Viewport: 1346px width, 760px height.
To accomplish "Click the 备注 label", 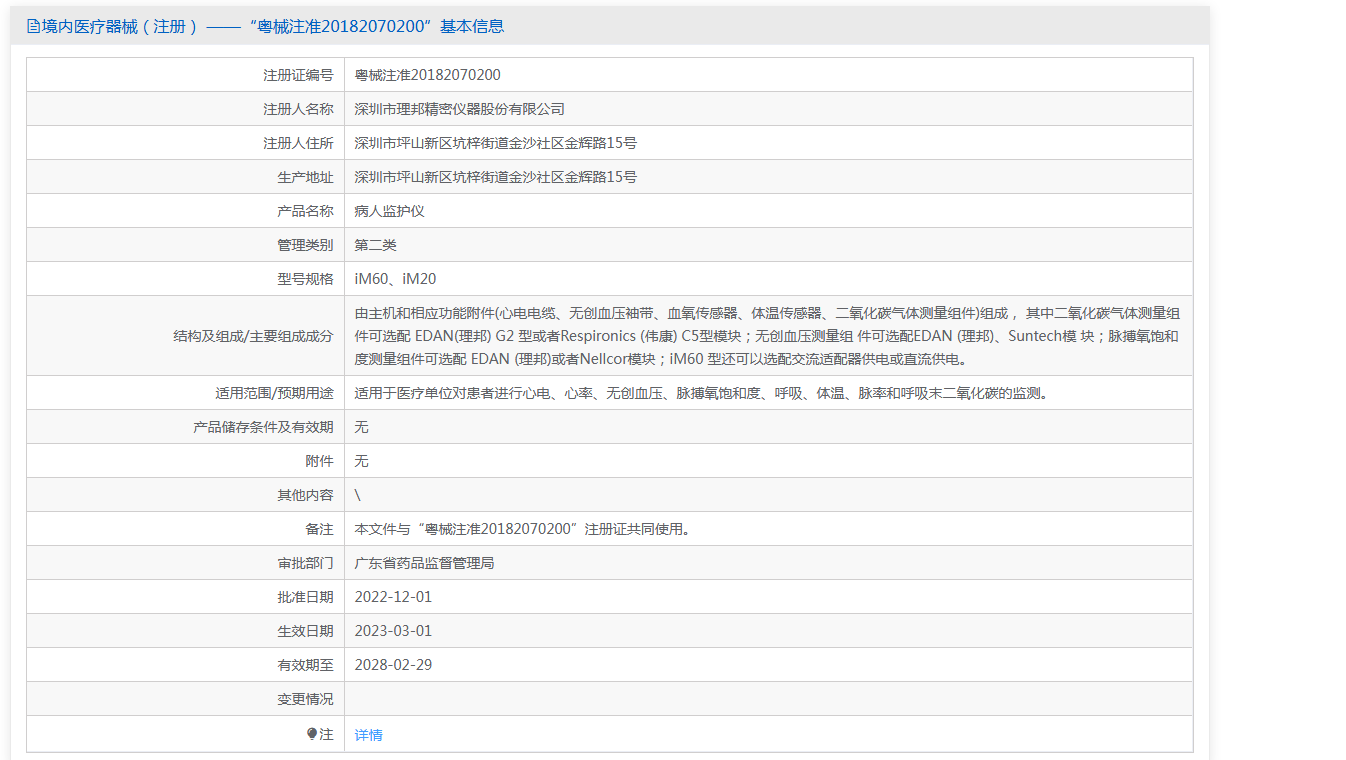I will click(x=319, y=529).
